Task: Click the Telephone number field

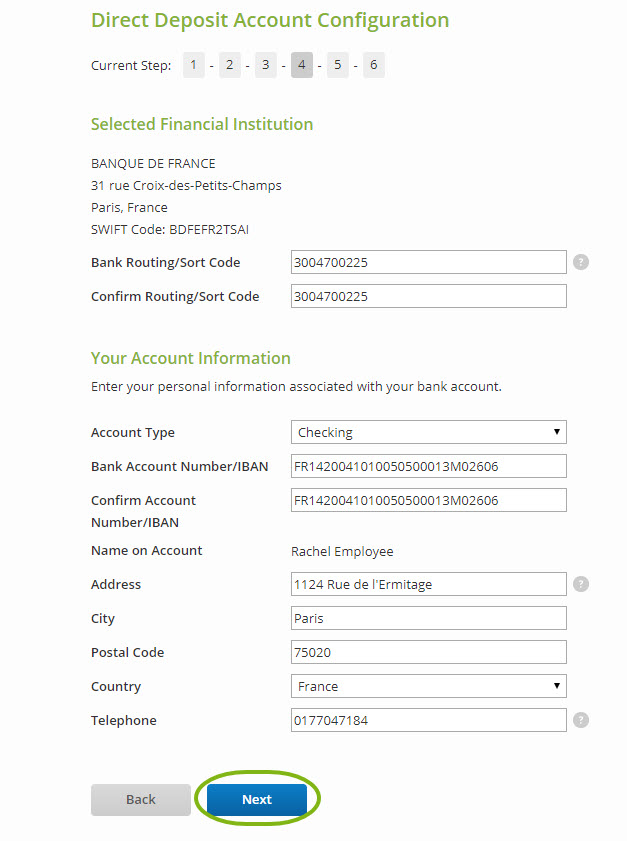Action: tap(429, 720)
